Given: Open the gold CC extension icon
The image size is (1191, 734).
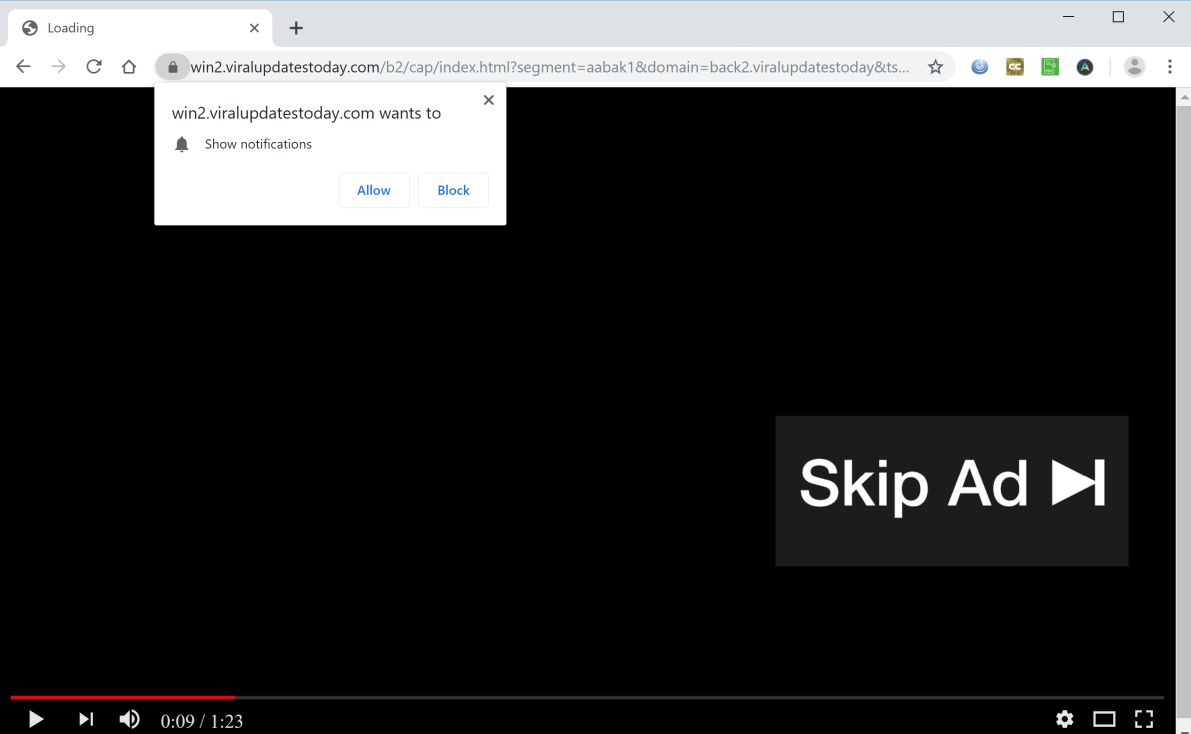Looking at the screenshot, I should 1014,66.
